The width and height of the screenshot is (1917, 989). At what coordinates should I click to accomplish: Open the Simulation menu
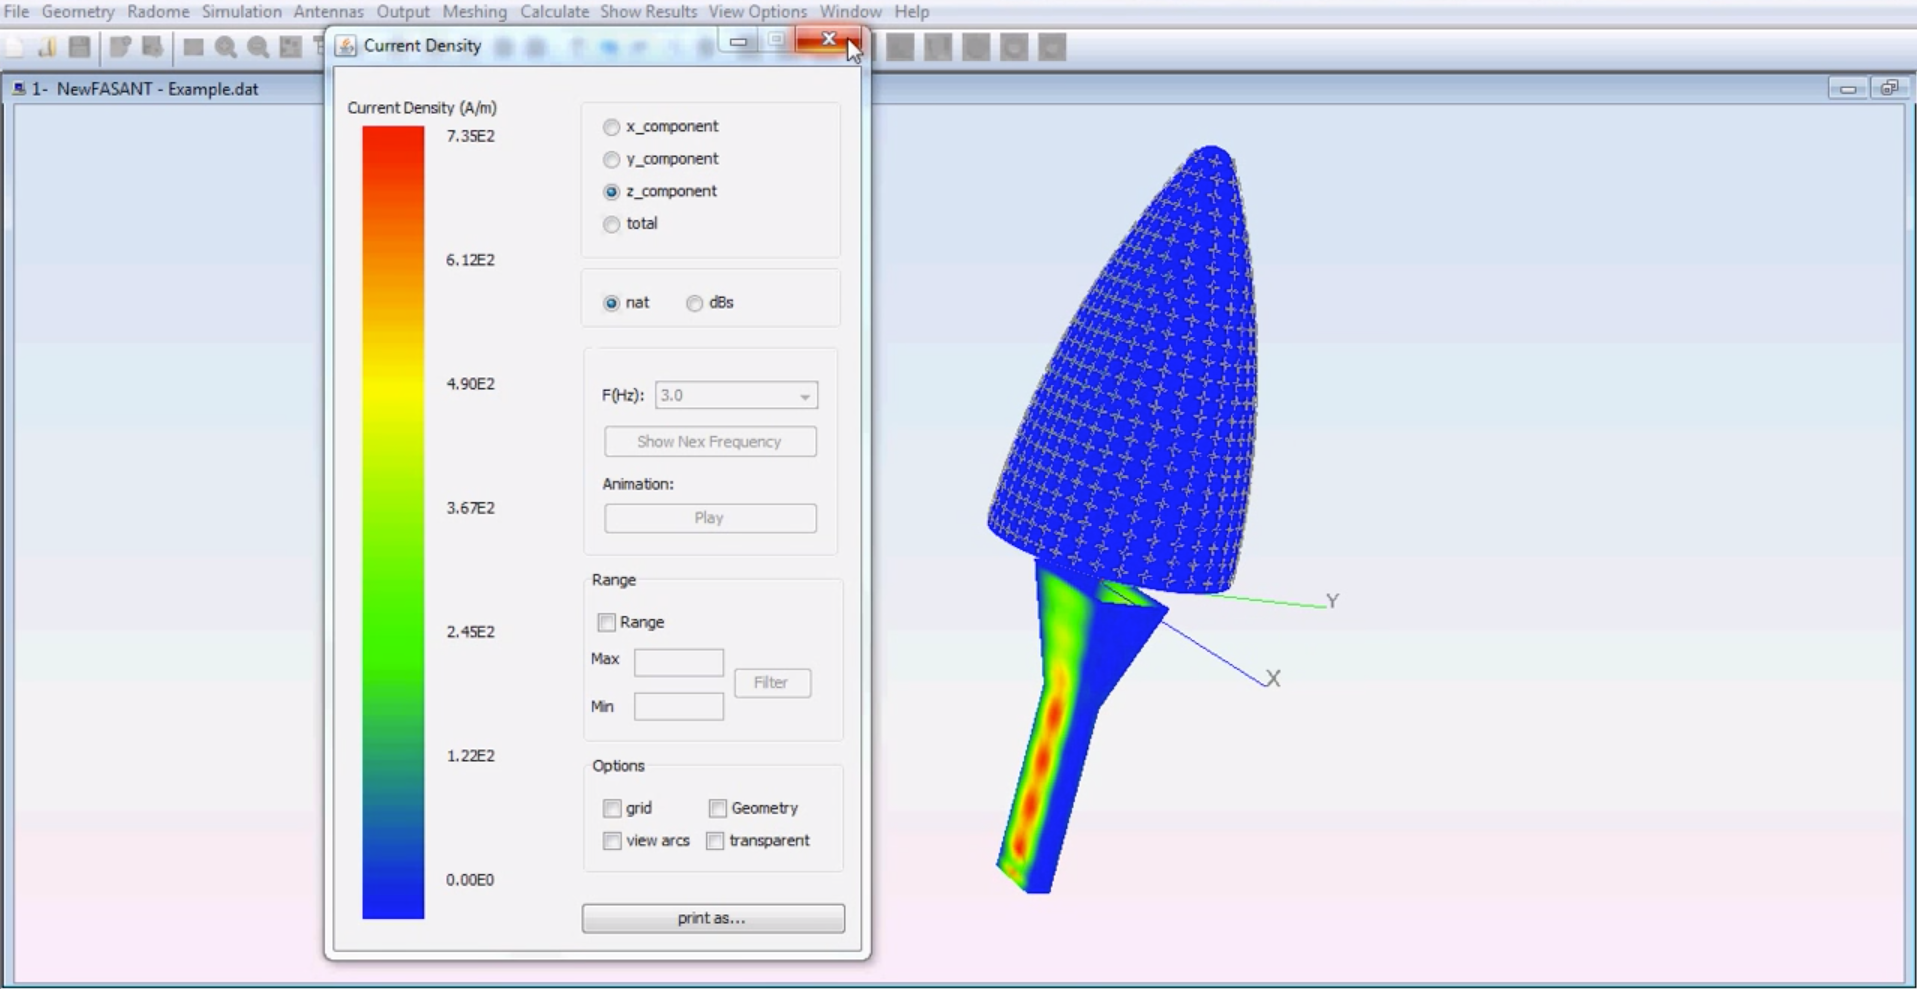(x=242, y=11)
